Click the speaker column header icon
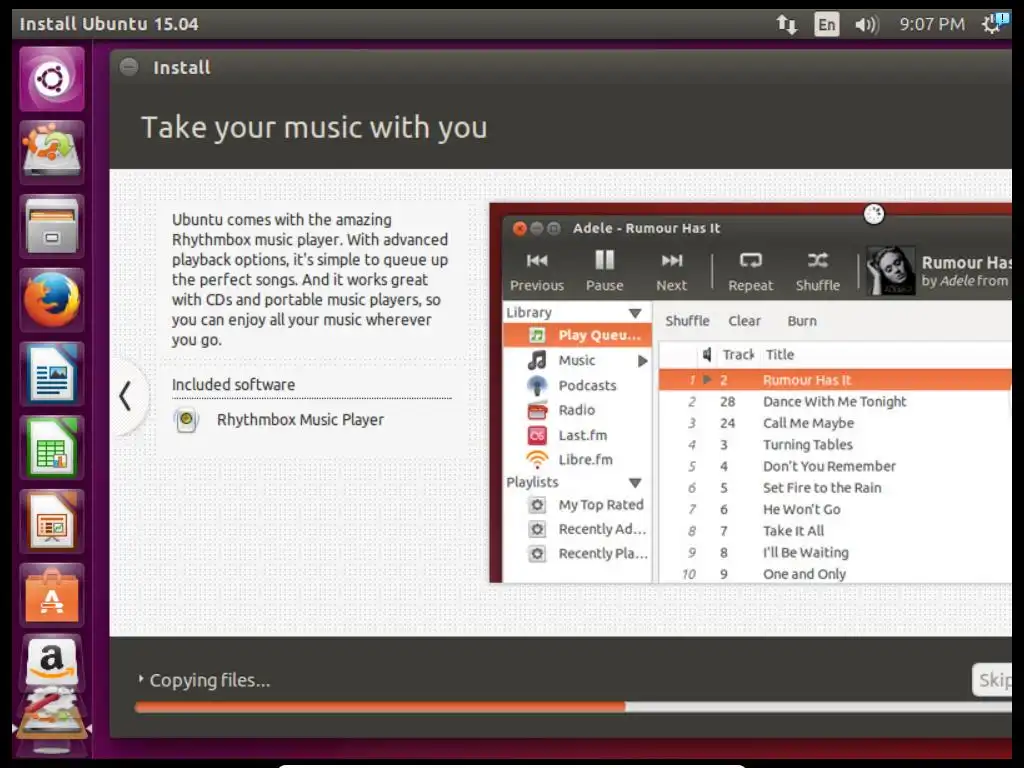The image size is (1024, 768). click(x=707, y=355)
